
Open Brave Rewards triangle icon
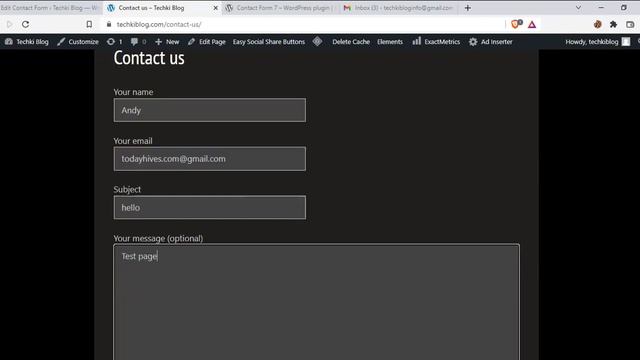532,24
